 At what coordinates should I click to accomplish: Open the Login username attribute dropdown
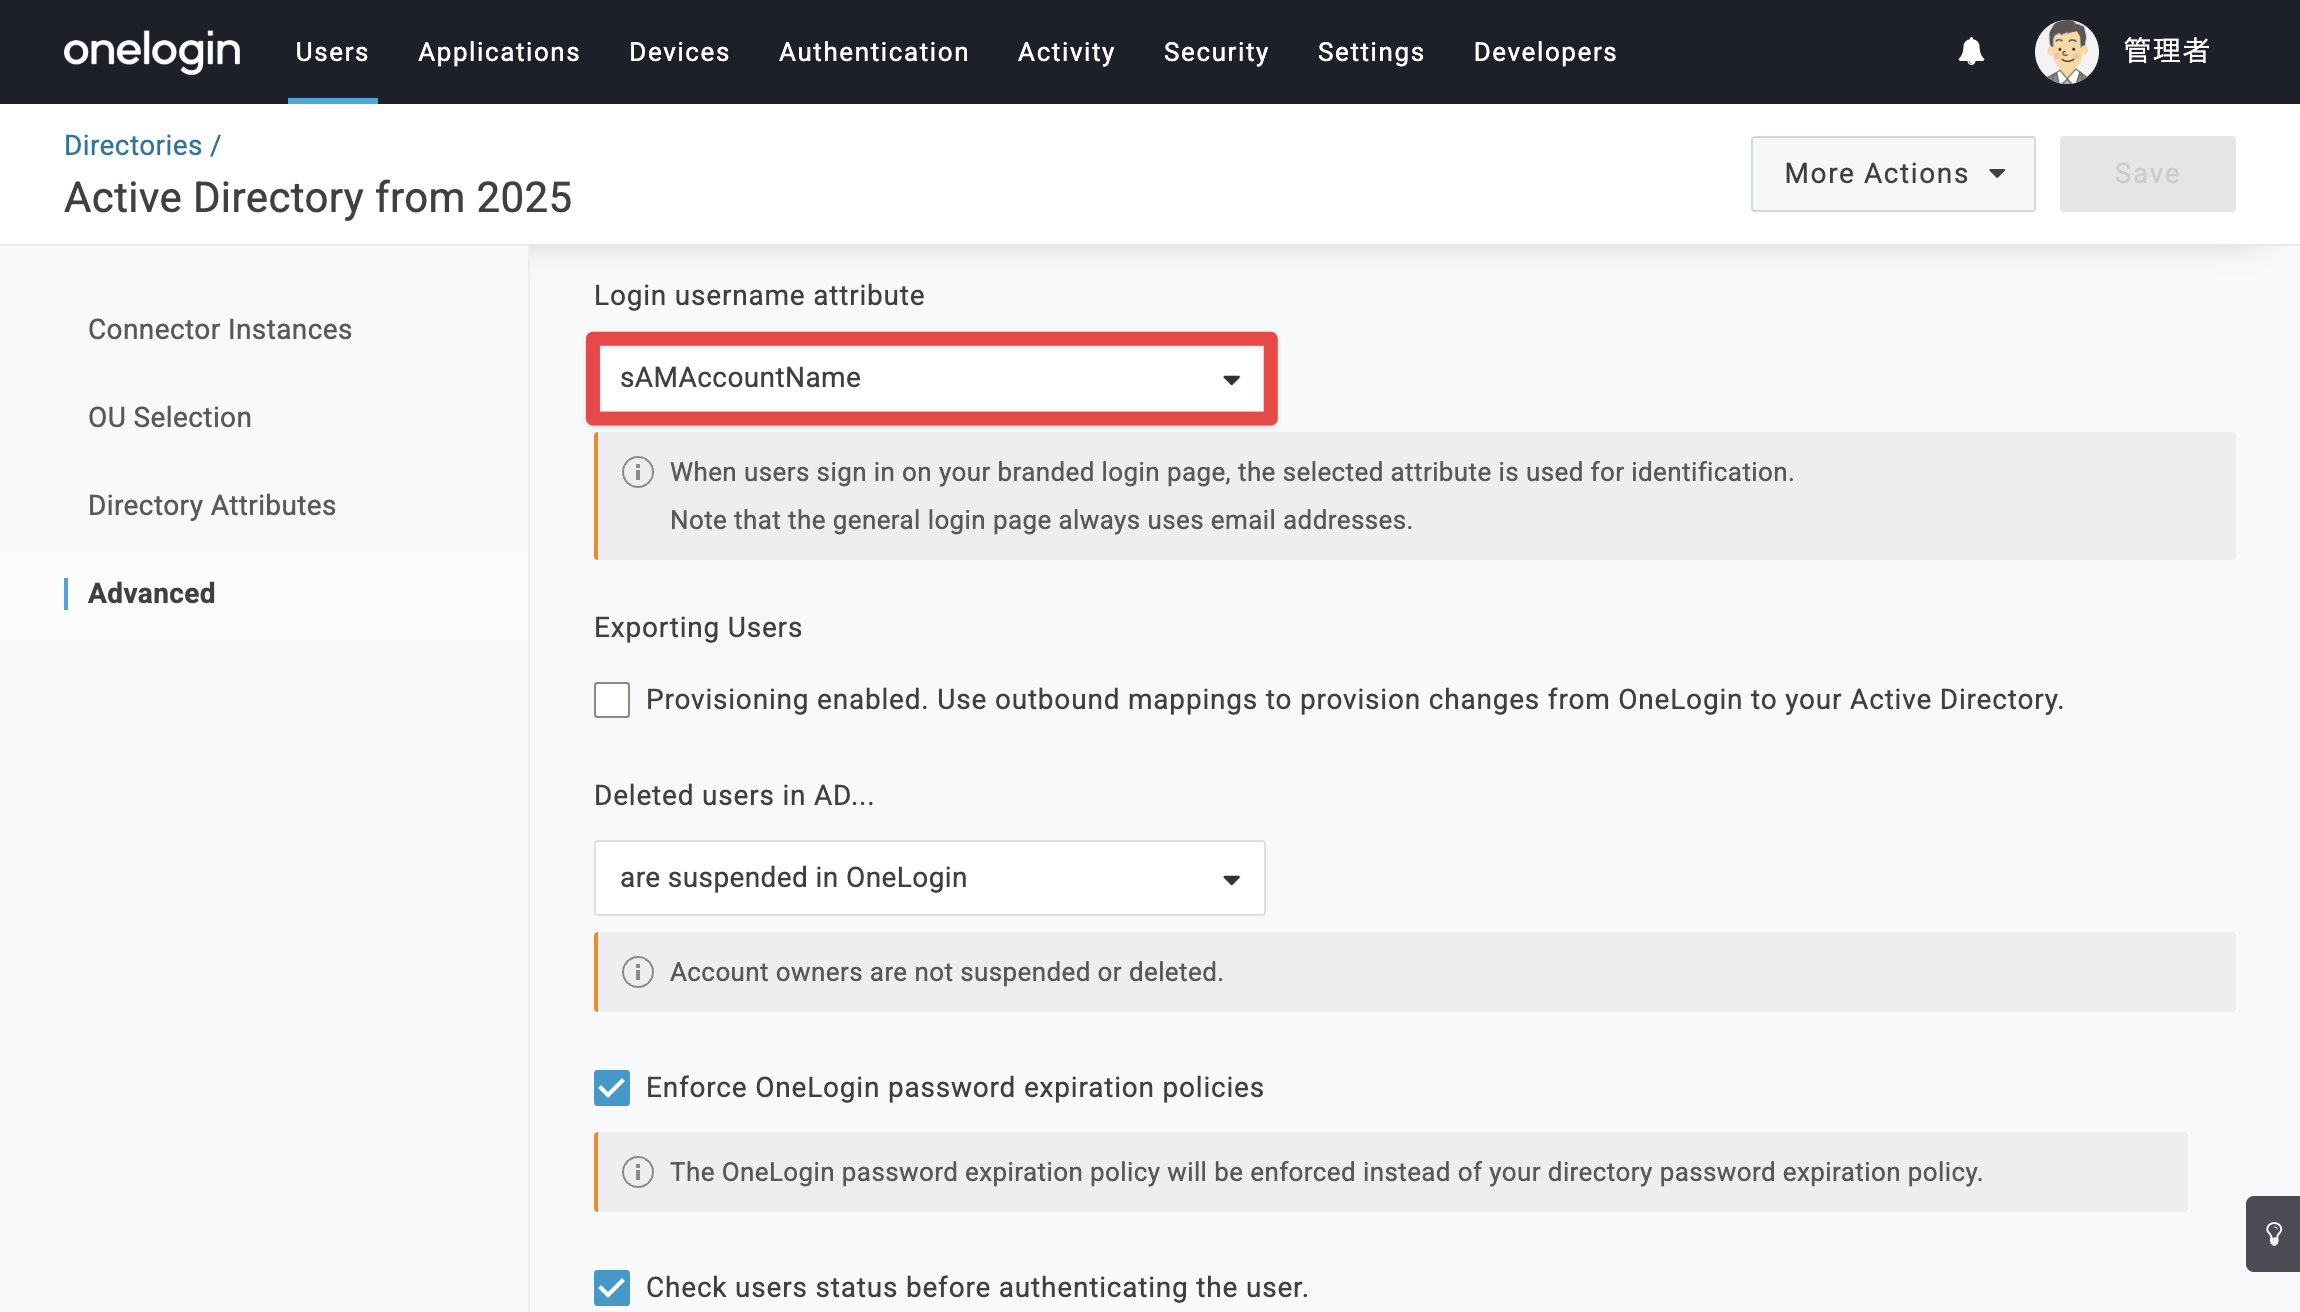930,378
